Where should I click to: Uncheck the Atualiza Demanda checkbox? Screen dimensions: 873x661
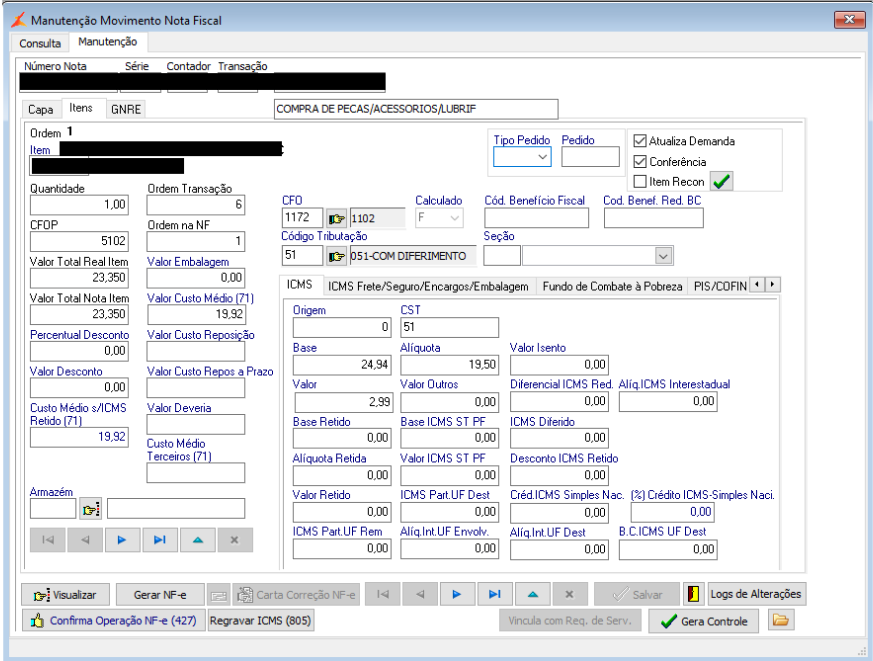tap(641, 141)
